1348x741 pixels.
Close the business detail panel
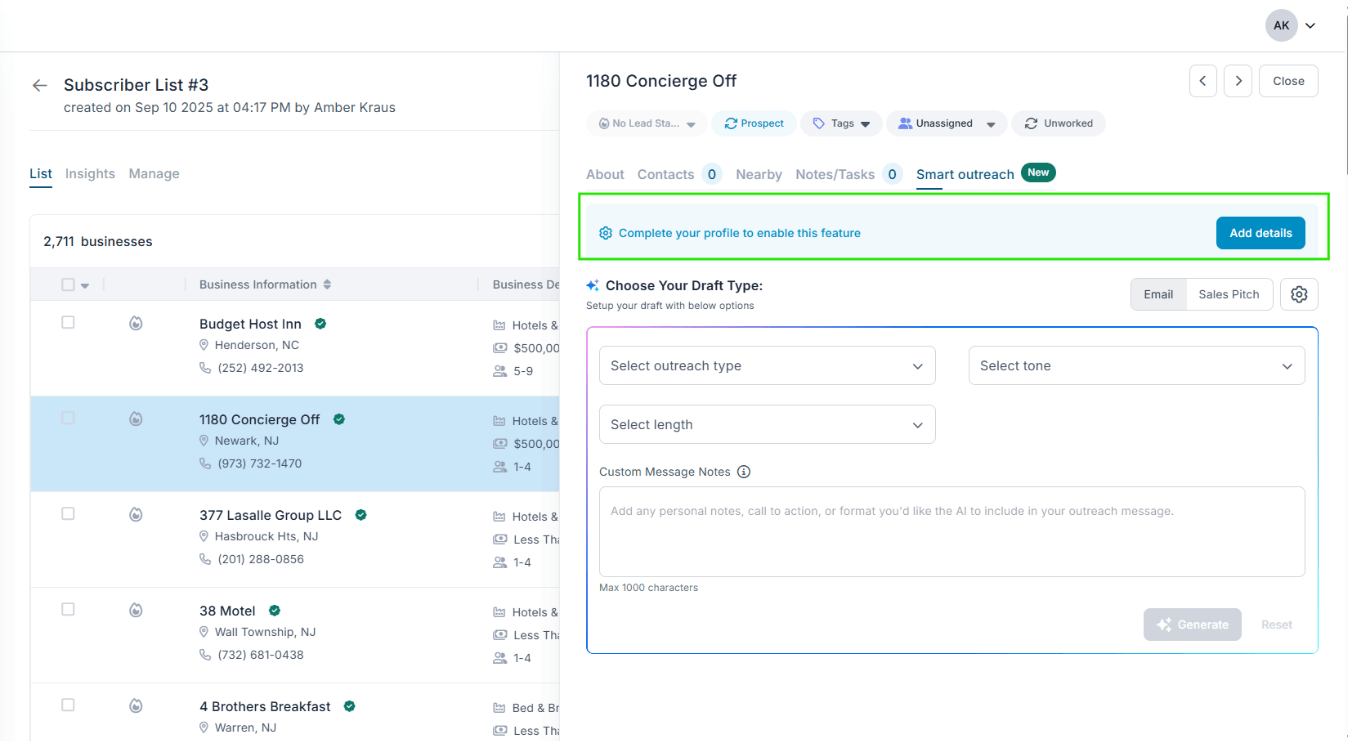point(1288,81)
